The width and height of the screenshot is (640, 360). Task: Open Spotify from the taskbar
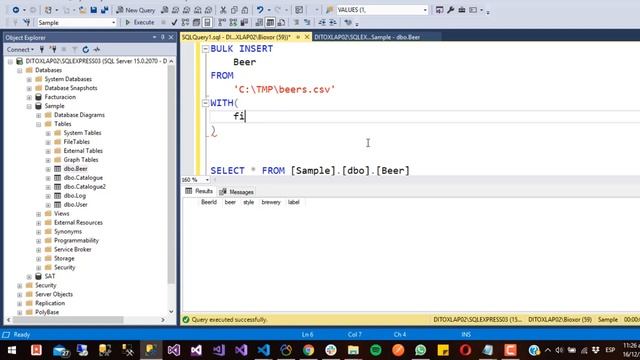pos(376,350)
